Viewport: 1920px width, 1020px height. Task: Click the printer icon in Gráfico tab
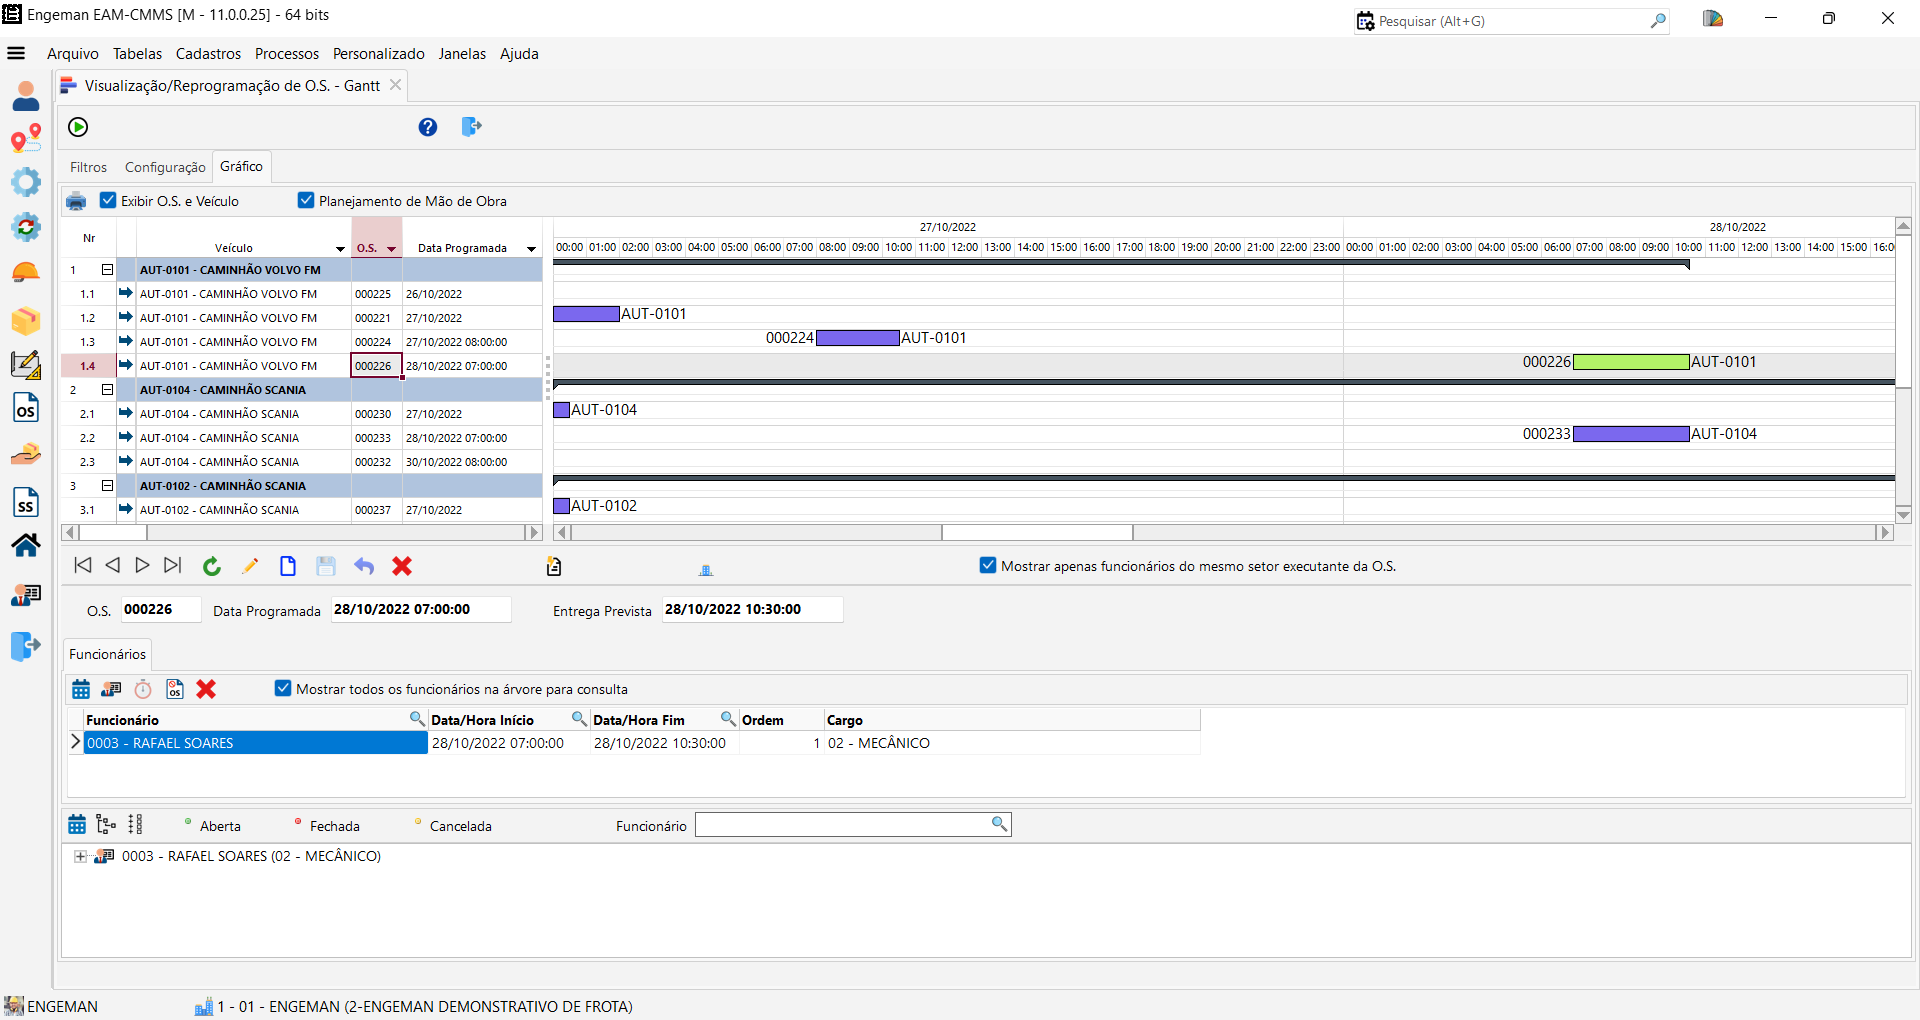point(76,202)
